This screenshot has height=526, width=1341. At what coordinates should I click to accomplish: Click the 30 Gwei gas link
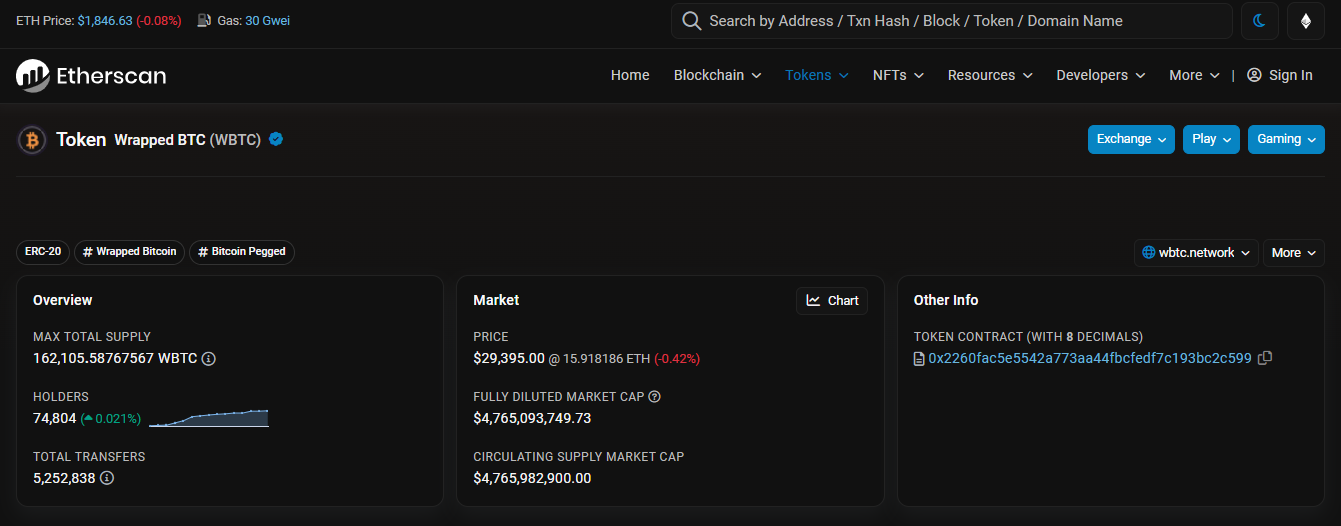(x=267, y=21)
